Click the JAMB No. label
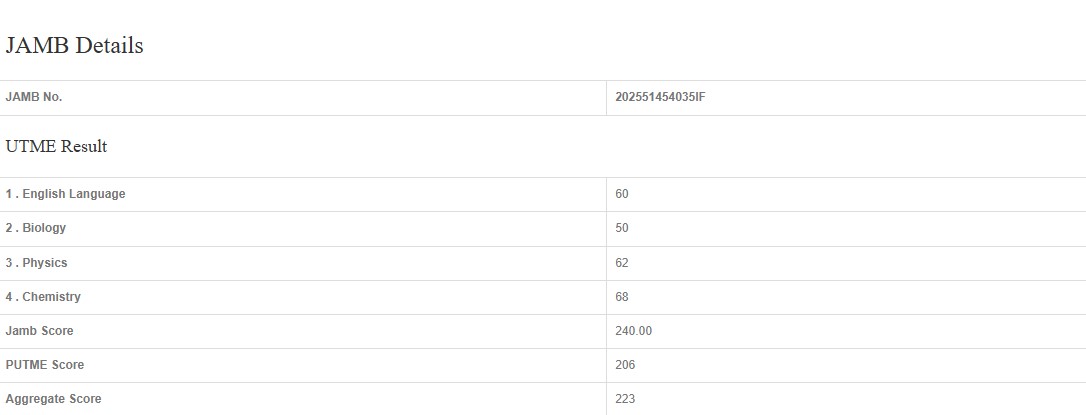 click(34, 98)
